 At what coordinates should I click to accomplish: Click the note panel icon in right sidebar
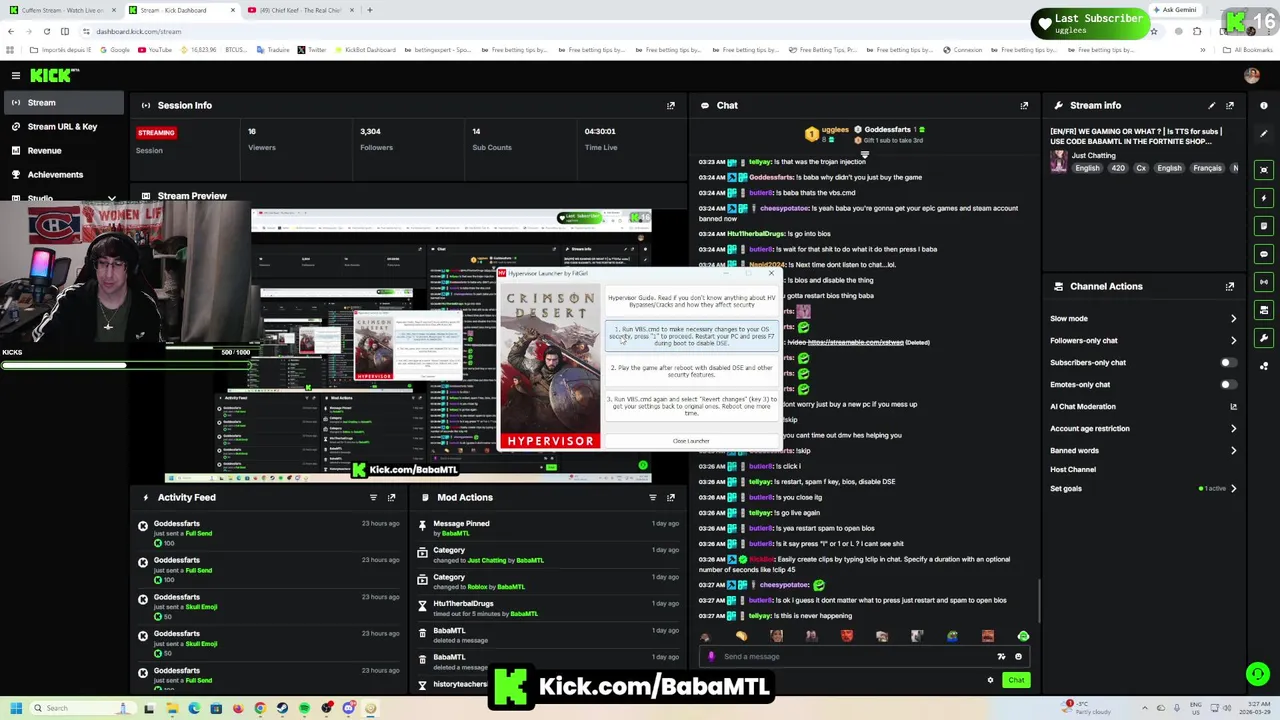1264,226
